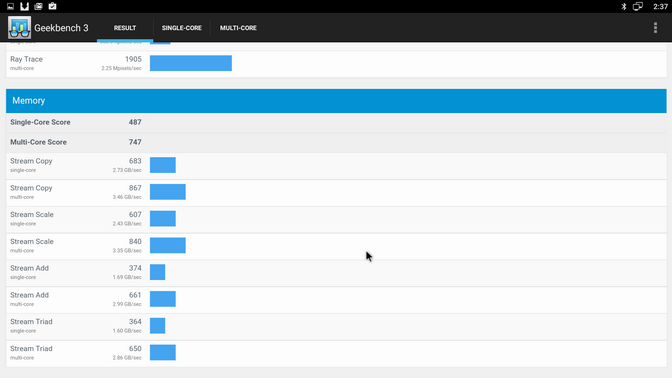Viewport: 672px width, 378px height.
Task: Open the picture notification icon
Action: [x=10, y=6]
